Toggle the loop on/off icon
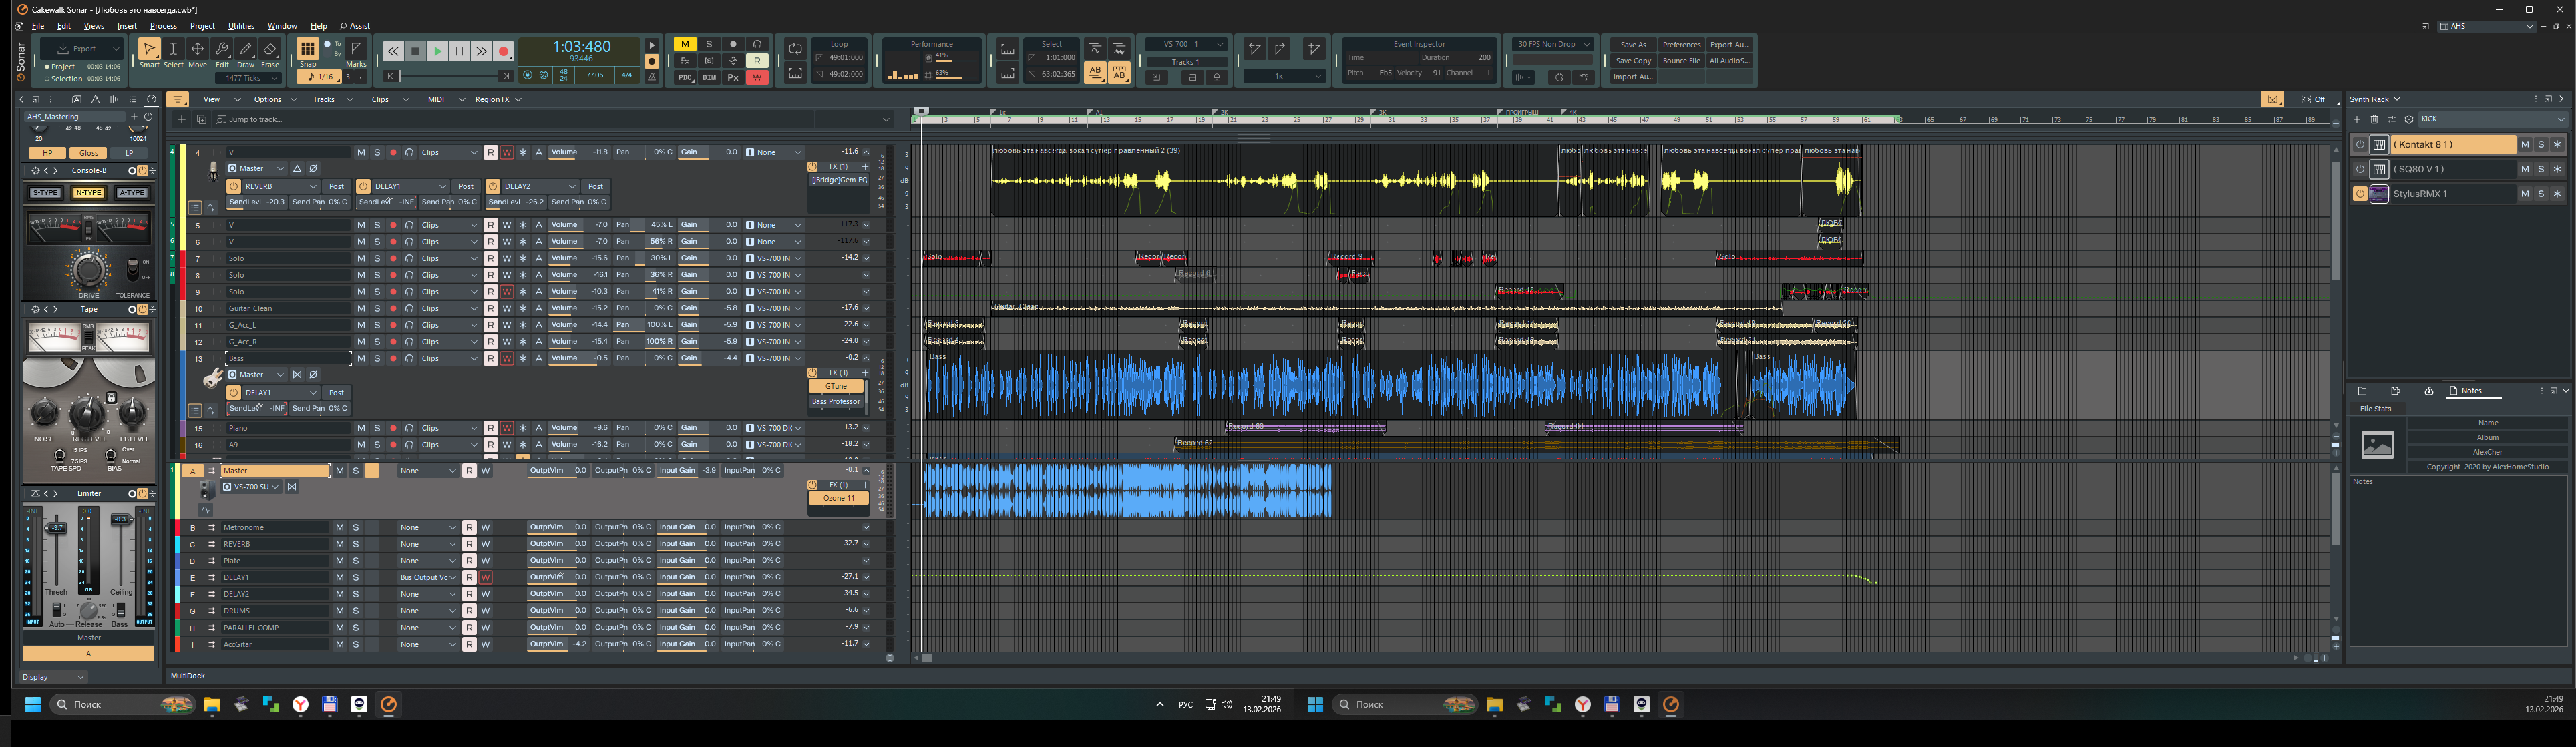 795,48
